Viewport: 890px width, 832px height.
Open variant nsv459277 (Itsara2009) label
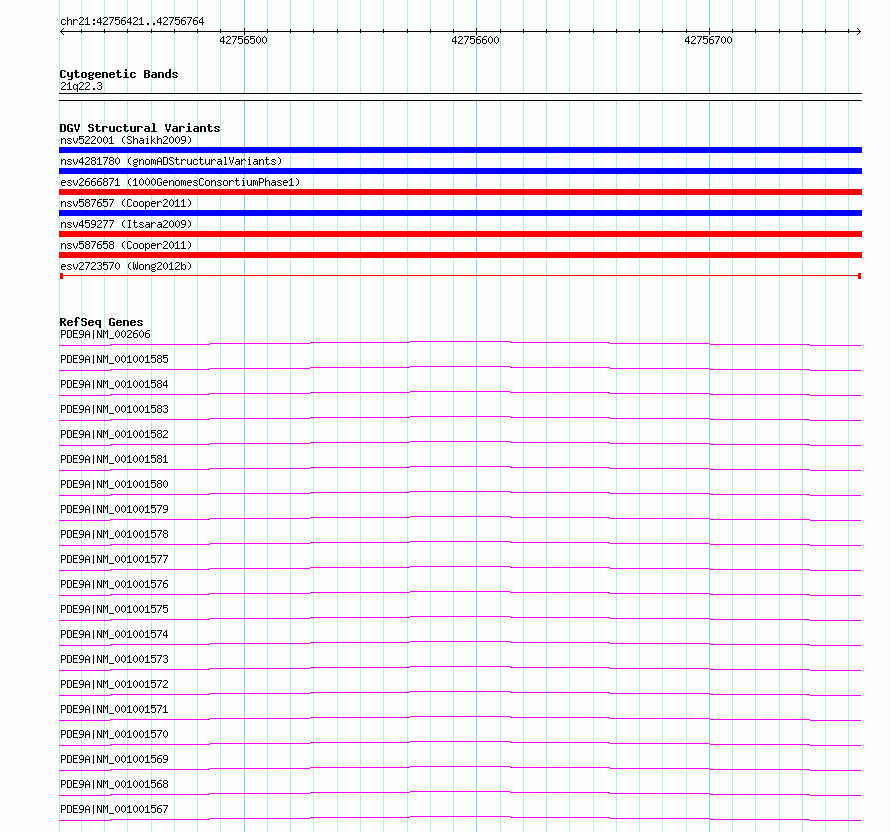[126, 224]
